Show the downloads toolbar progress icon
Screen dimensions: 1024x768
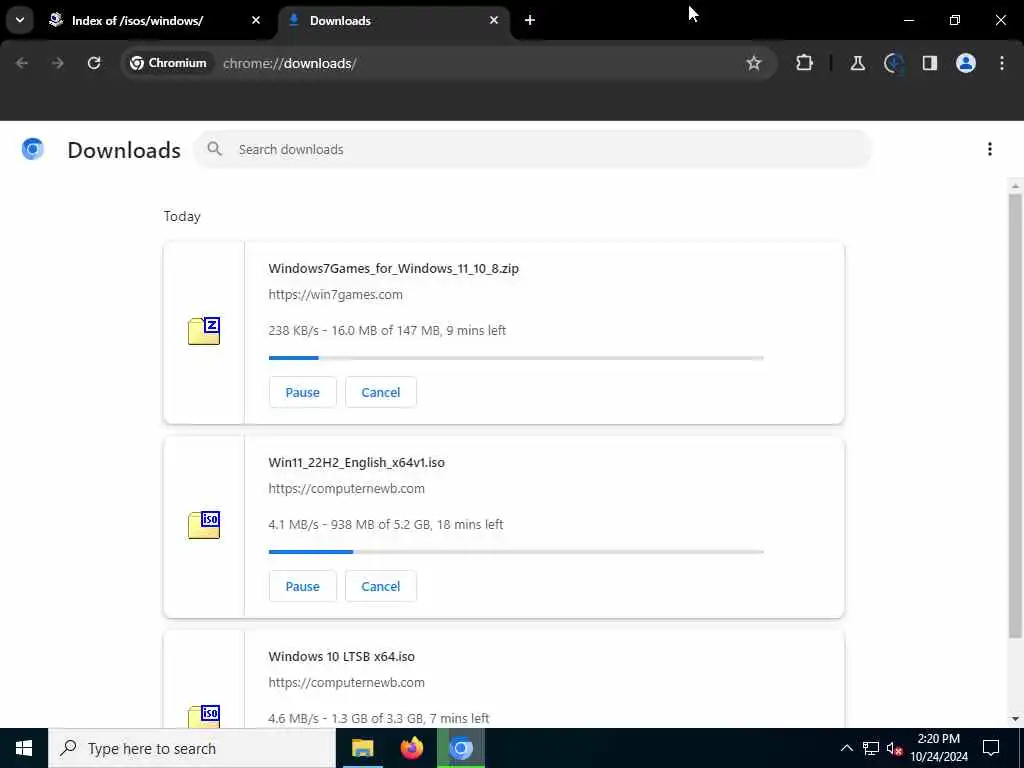pyautogui.click(x=893, y=63)
